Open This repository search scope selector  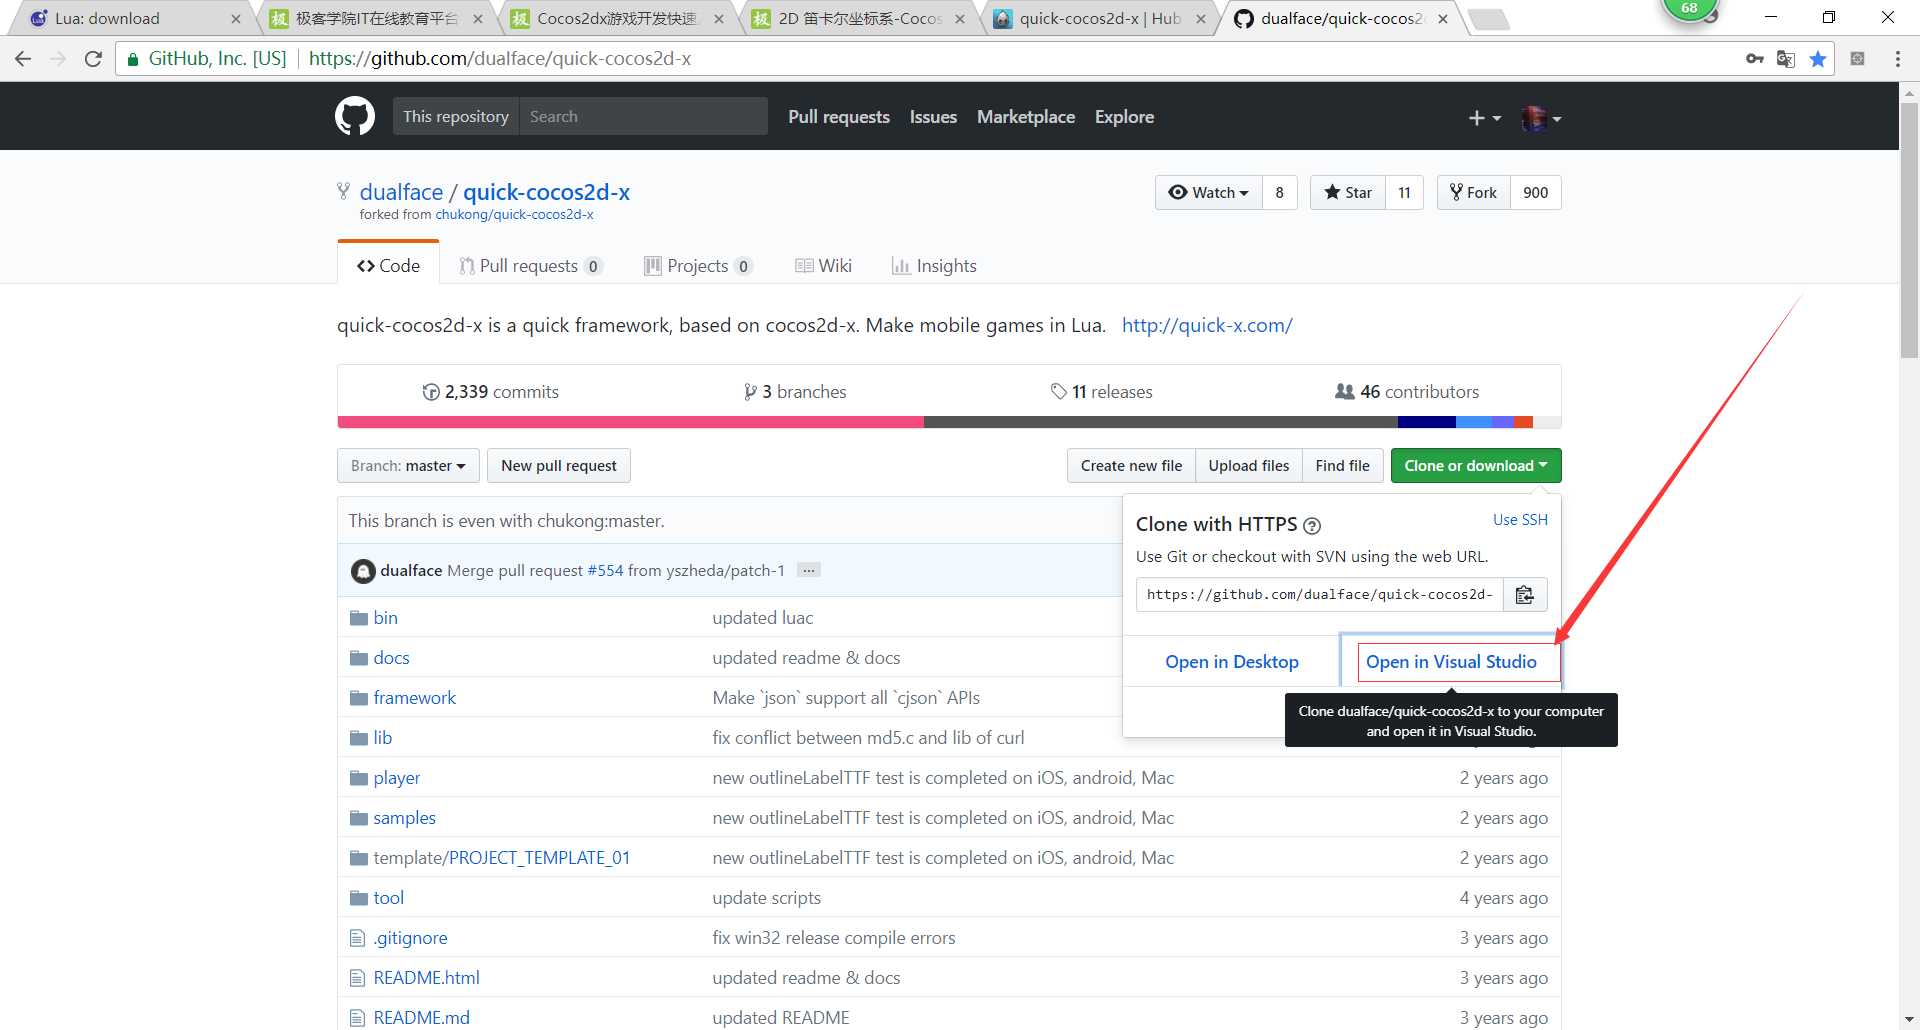point(456,117)
